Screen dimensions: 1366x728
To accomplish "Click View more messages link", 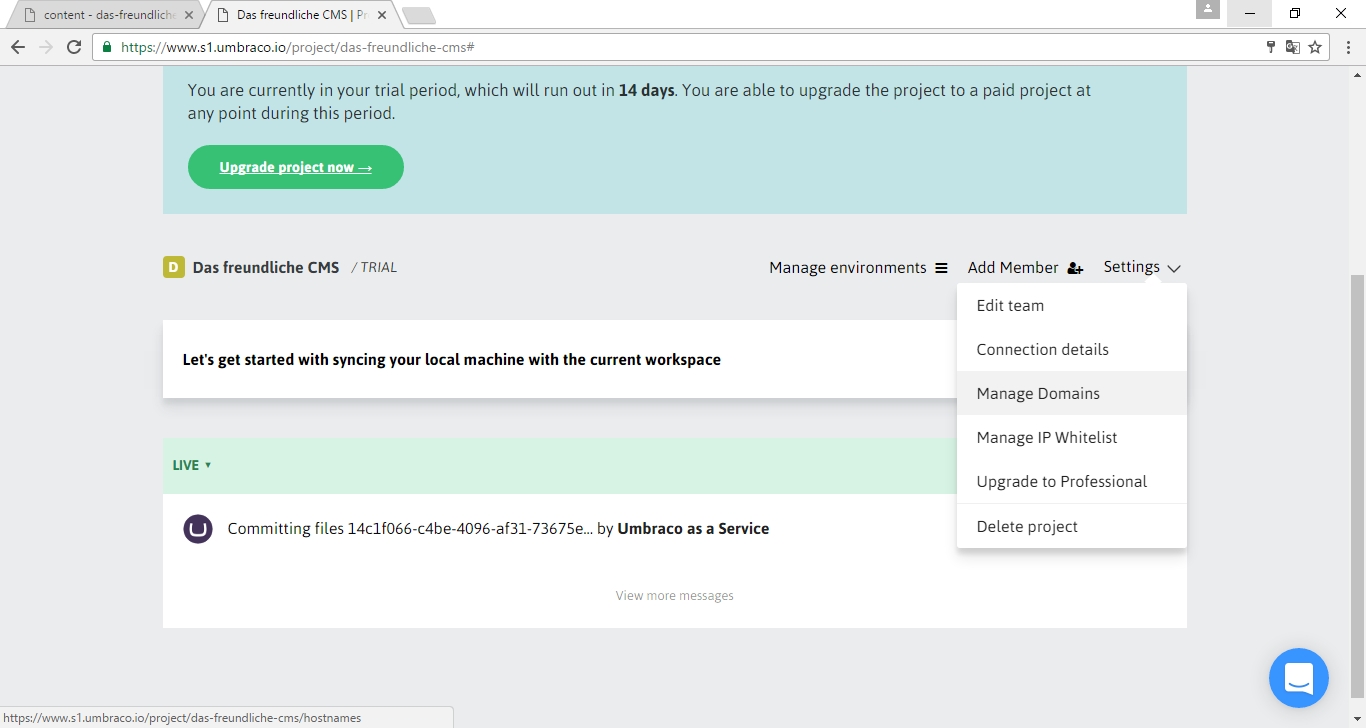I will pyautogui.click(x=675, y=596).
